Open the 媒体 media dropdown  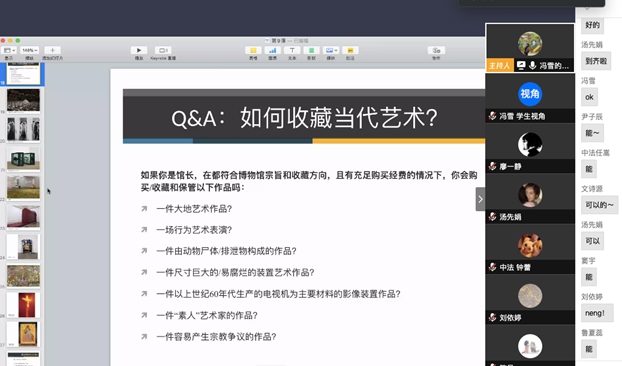(331, 50)
